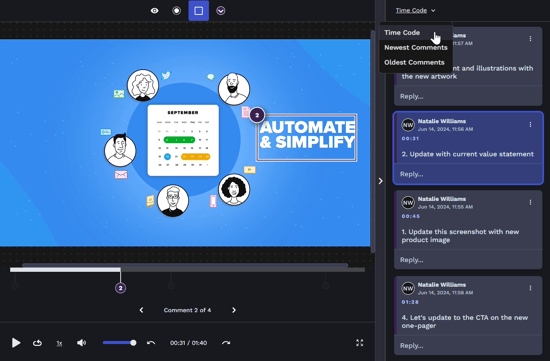Viewport: 550px width, 361px height.
Task: Click timeline marker 2 below progress bar
Action: point(120,288)
